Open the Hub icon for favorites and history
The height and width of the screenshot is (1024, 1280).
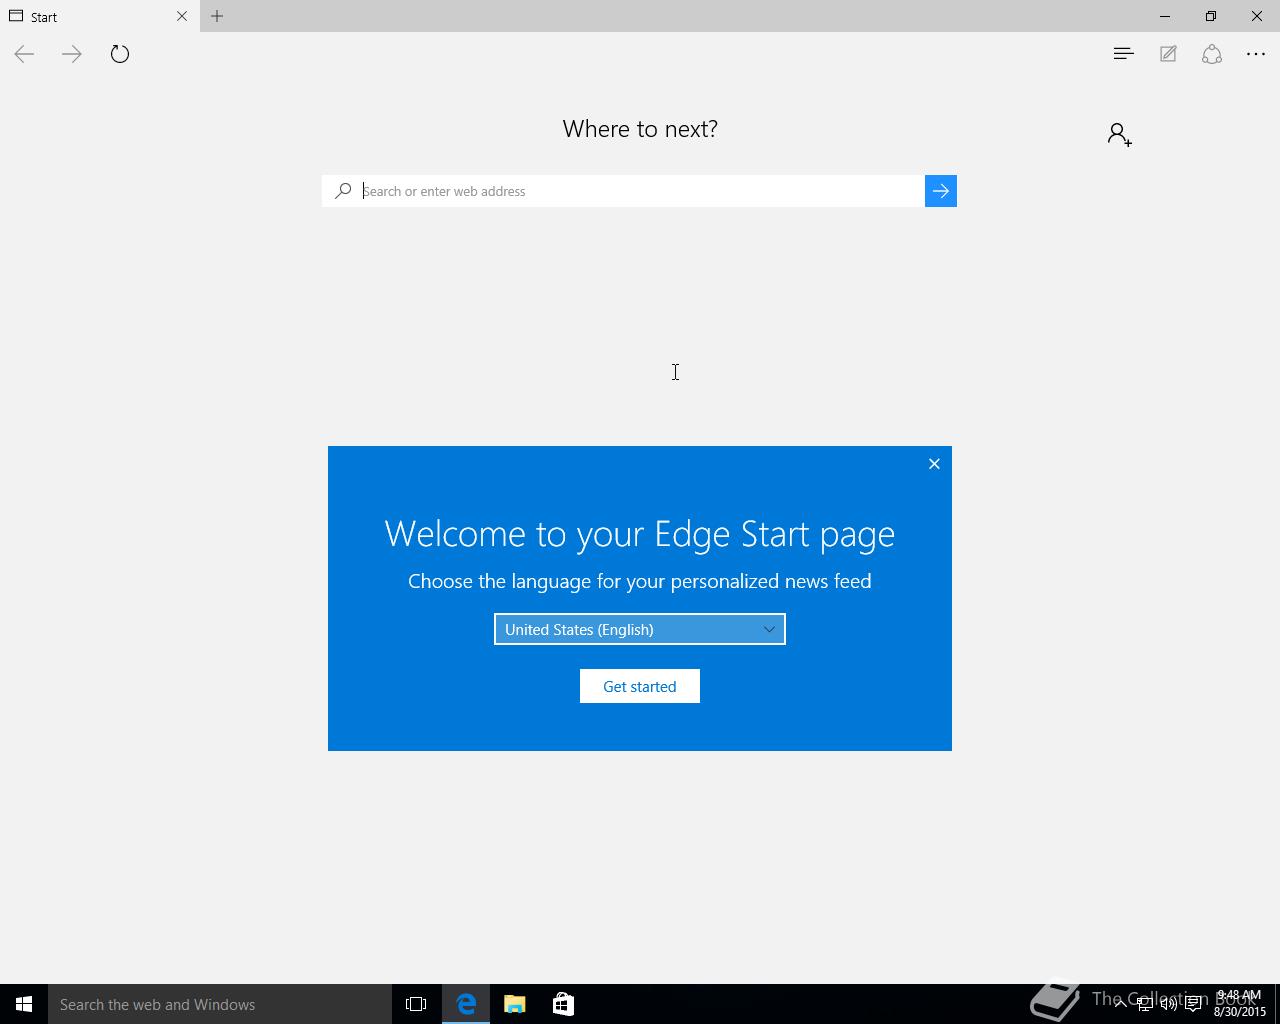pos(1123,54)
